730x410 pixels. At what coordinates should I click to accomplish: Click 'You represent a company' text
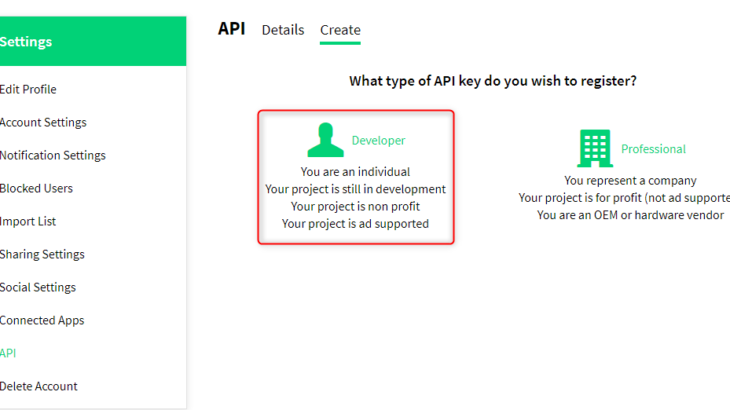630,181
